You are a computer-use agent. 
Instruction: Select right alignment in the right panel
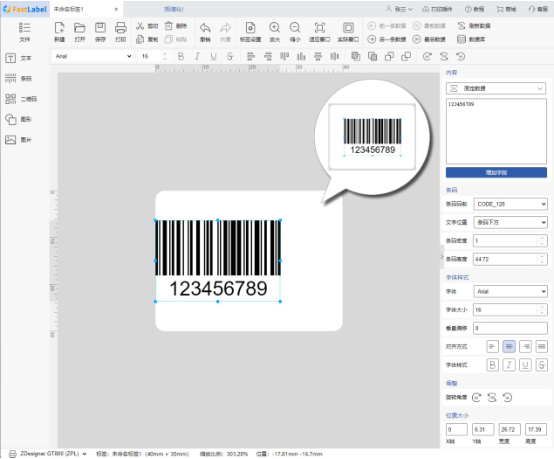tap(525, 347)
